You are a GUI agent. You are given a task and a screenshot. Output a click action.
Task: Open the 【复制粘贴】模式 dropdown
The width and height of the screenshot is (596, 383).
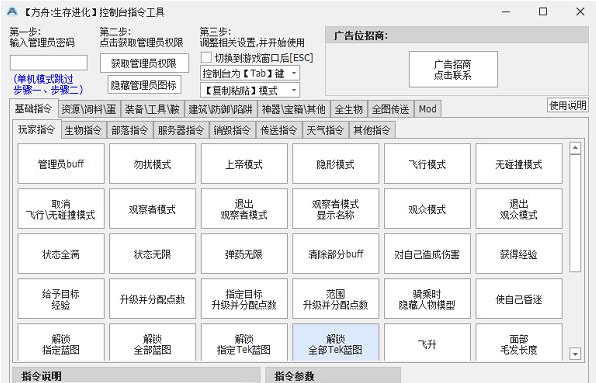tap(250, 90)
